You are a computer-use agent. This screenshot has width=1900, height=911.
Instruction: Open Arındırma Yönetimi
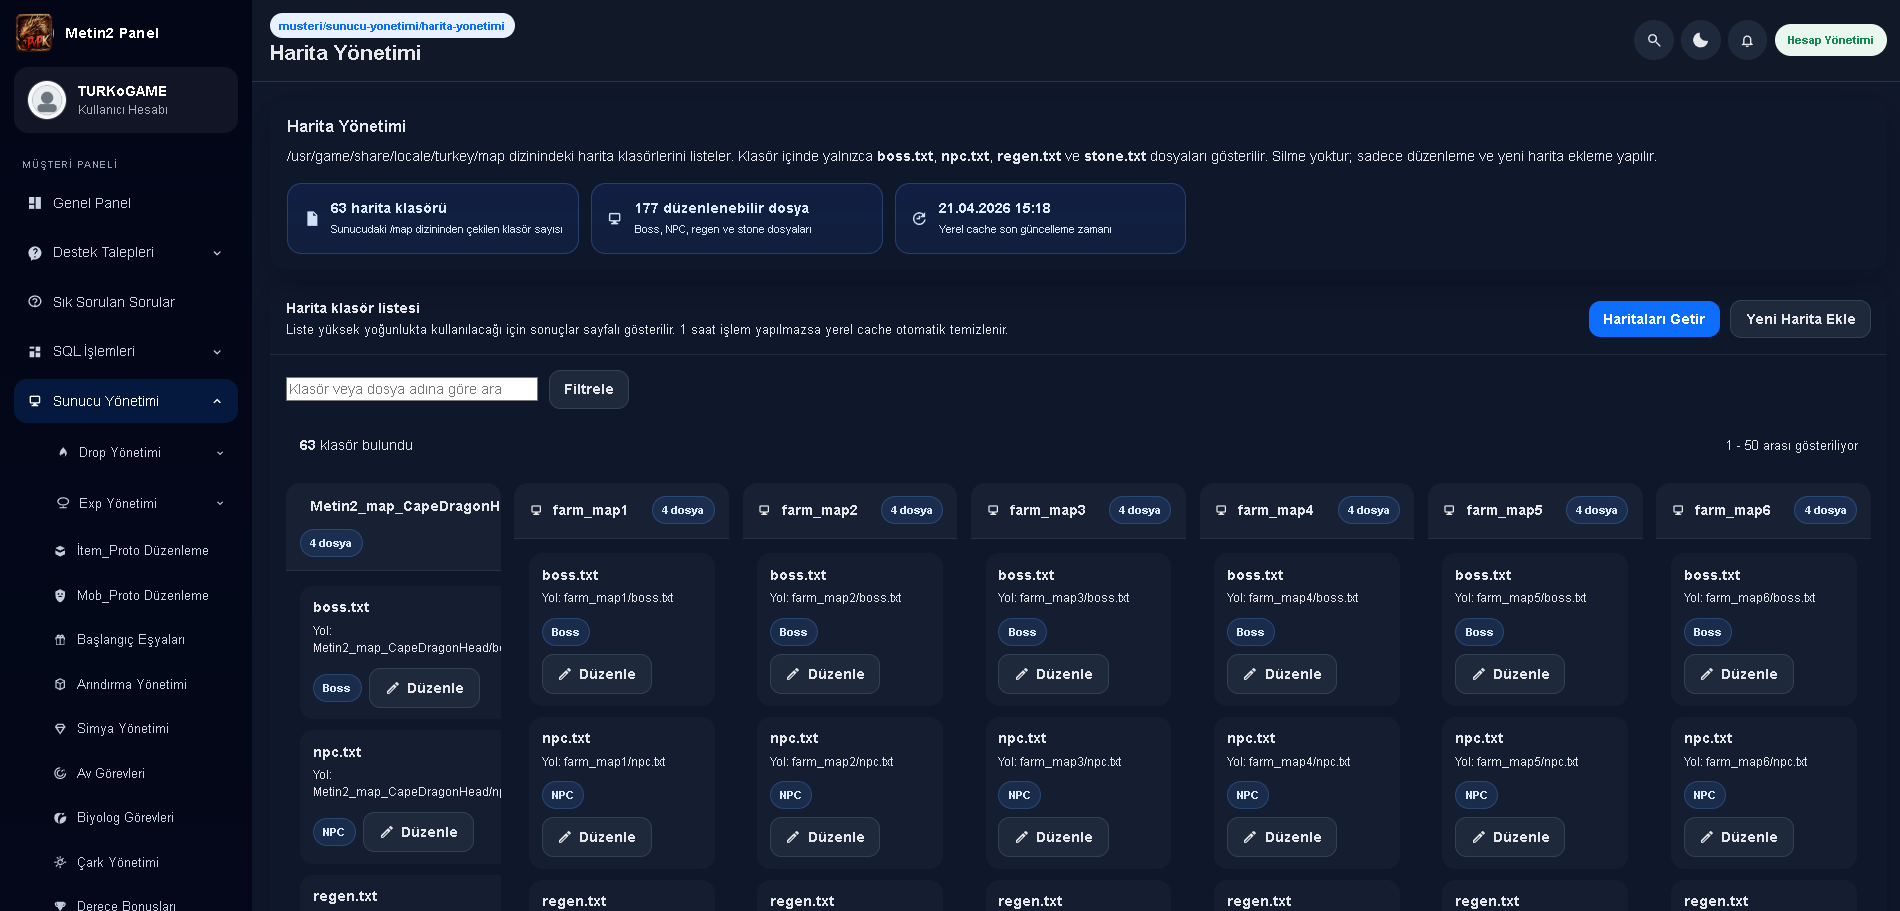(x=132, y=685)
